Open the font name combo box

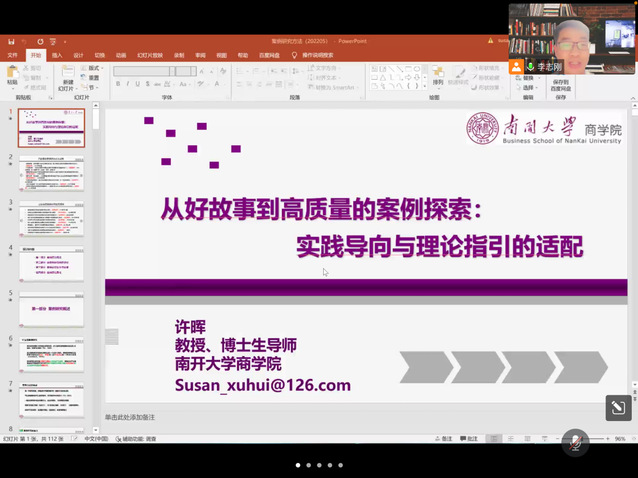(x=140, y=71)
